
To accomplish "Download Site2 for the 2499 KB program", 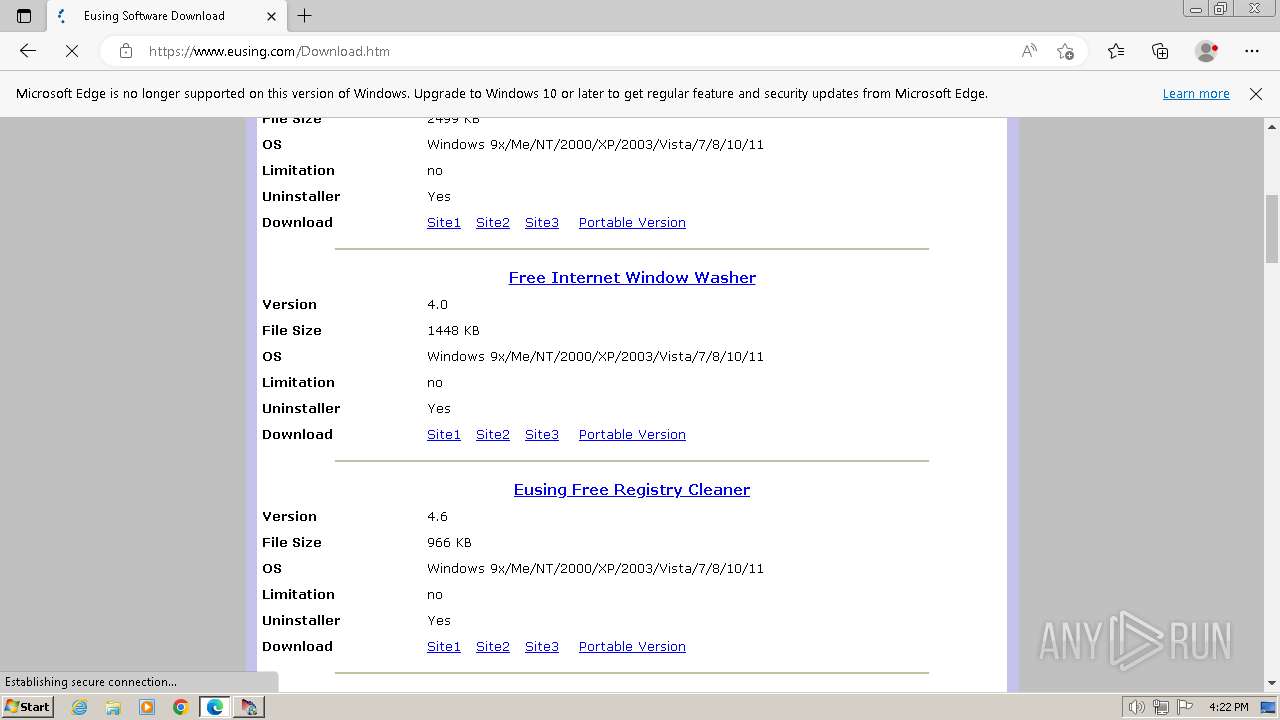I will tap(493, 223).
